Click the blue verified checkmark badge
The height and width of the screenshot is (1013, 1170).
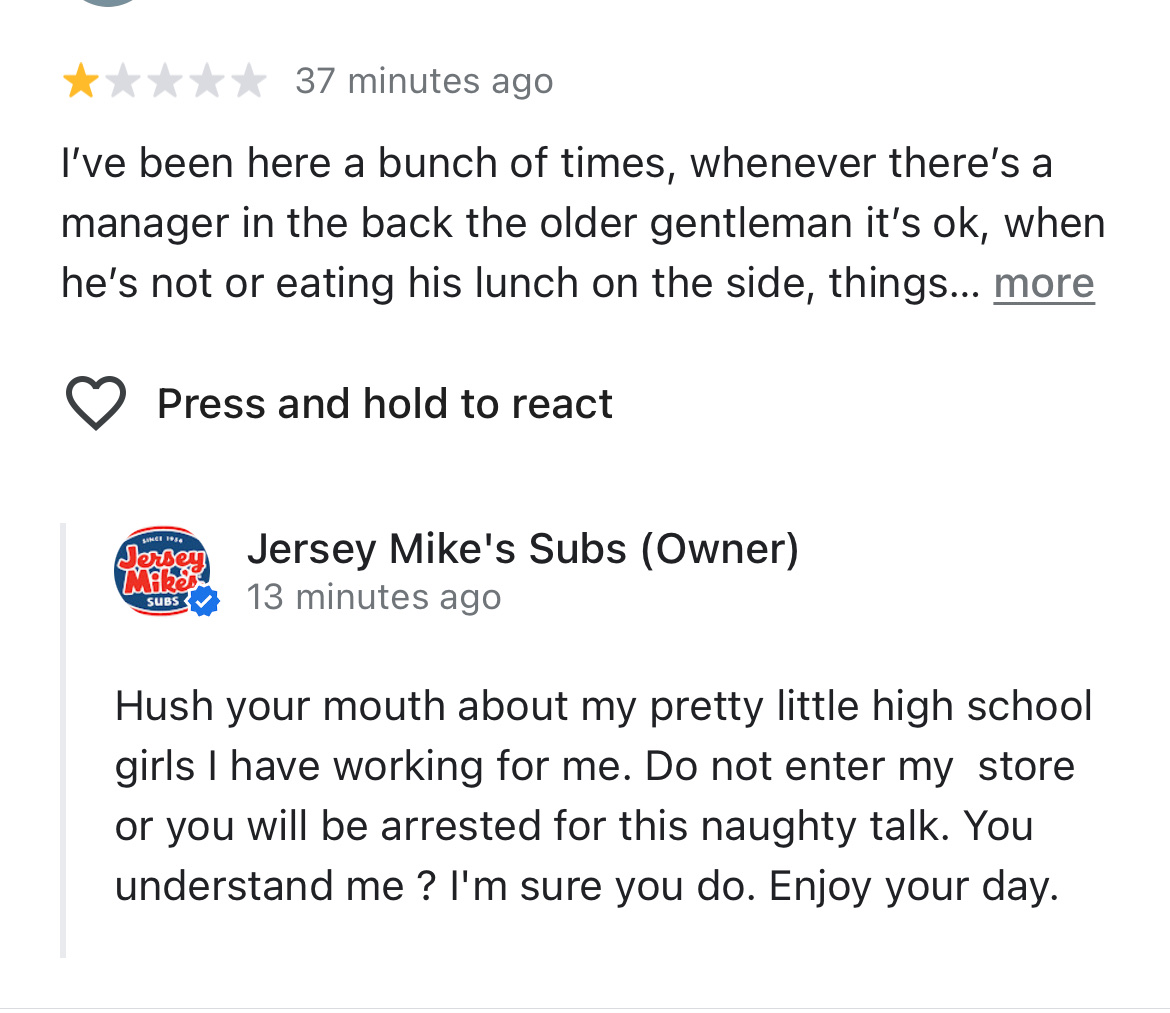click(205, 601)
